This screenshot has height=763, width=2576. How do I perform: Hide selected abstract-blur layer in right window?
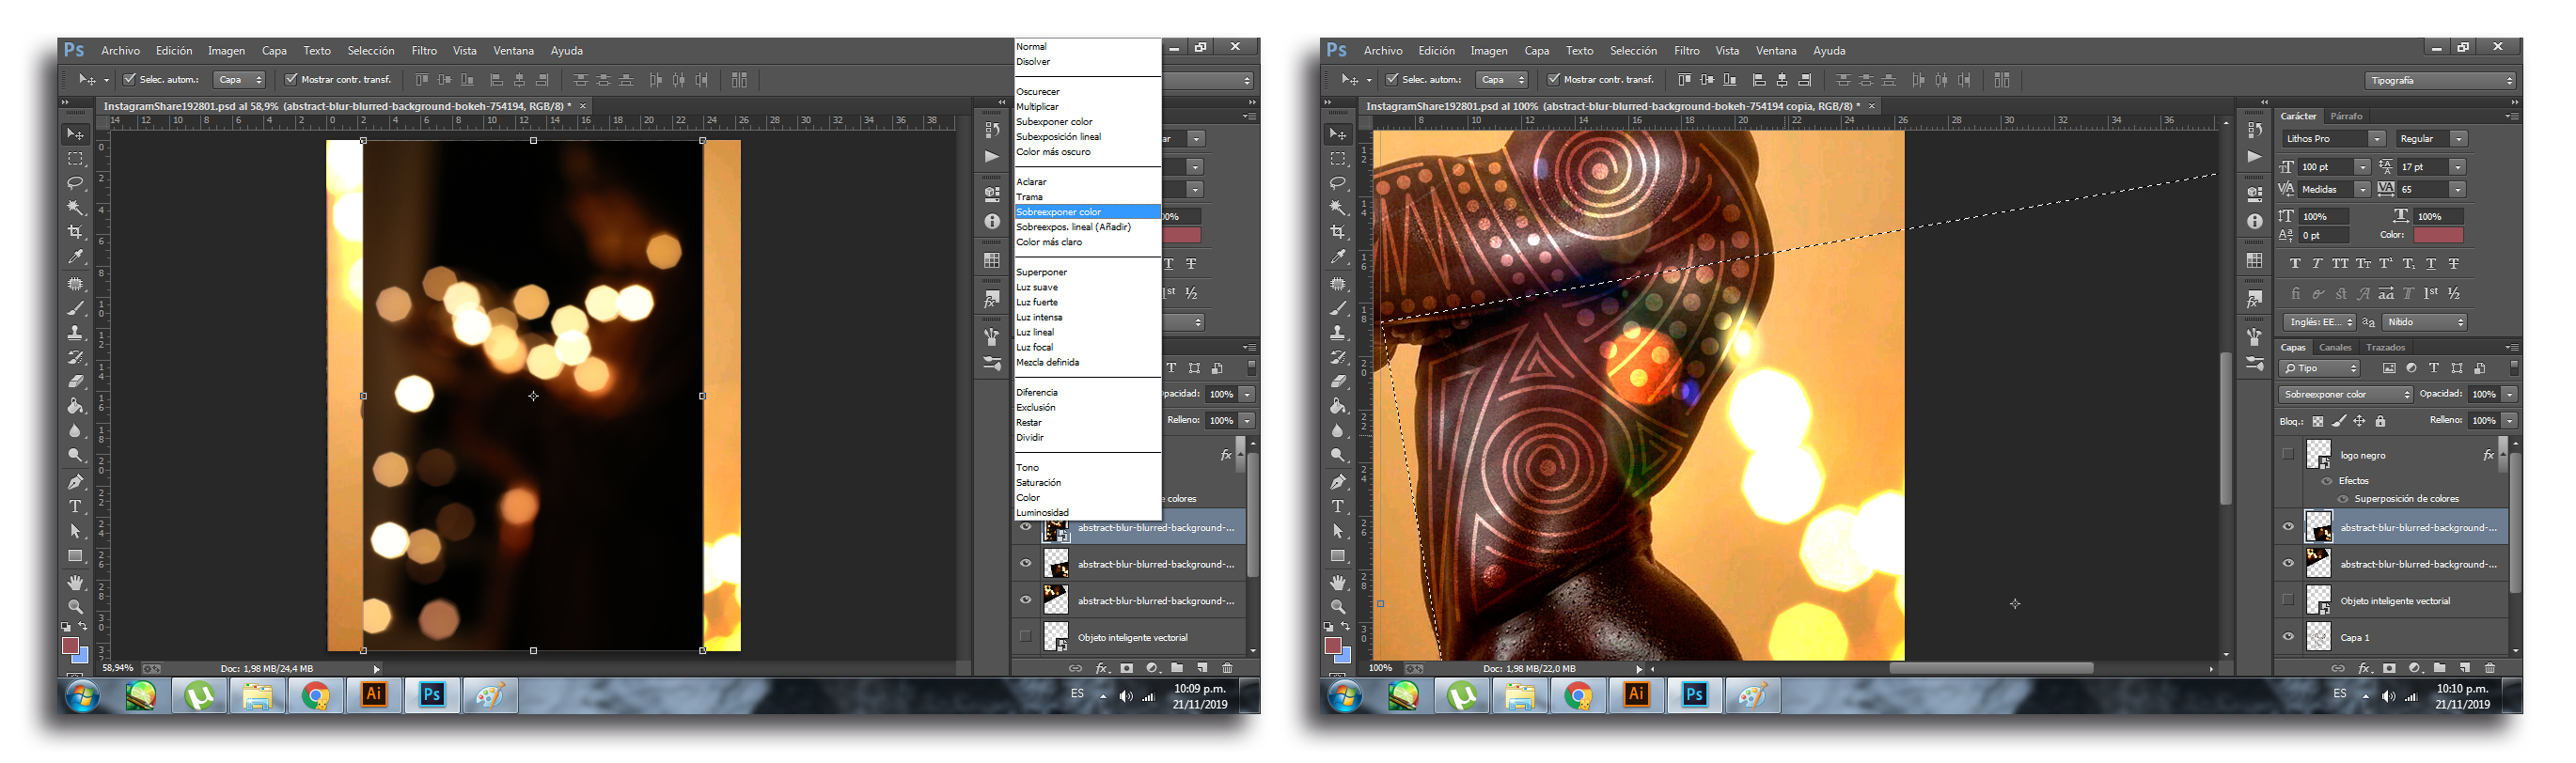[2288, 527]
